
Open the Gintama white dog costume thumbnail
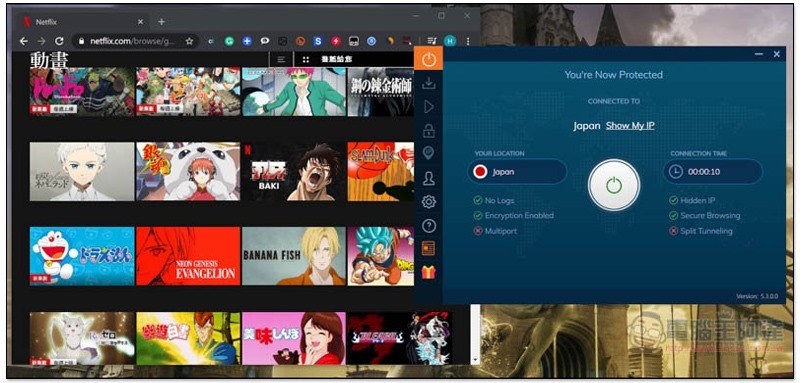tap(188, 171)
